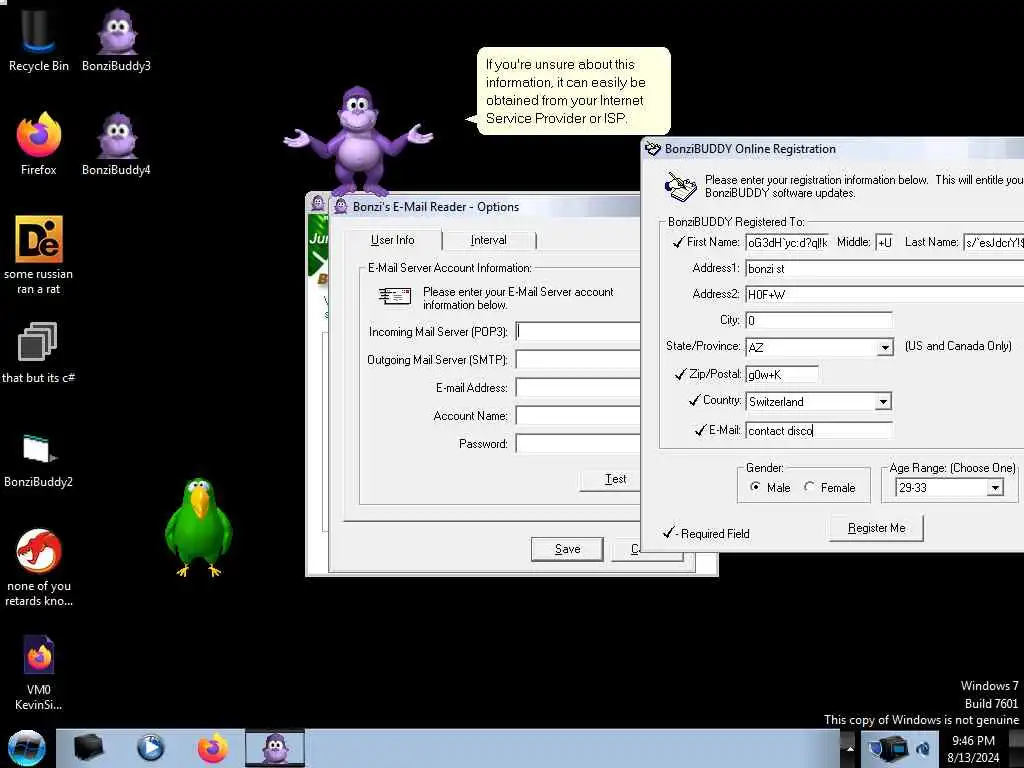The image size is (1024, 768).
Task: Click the taskbar clock showing 9:46 PM
Action: pos(973,749)
